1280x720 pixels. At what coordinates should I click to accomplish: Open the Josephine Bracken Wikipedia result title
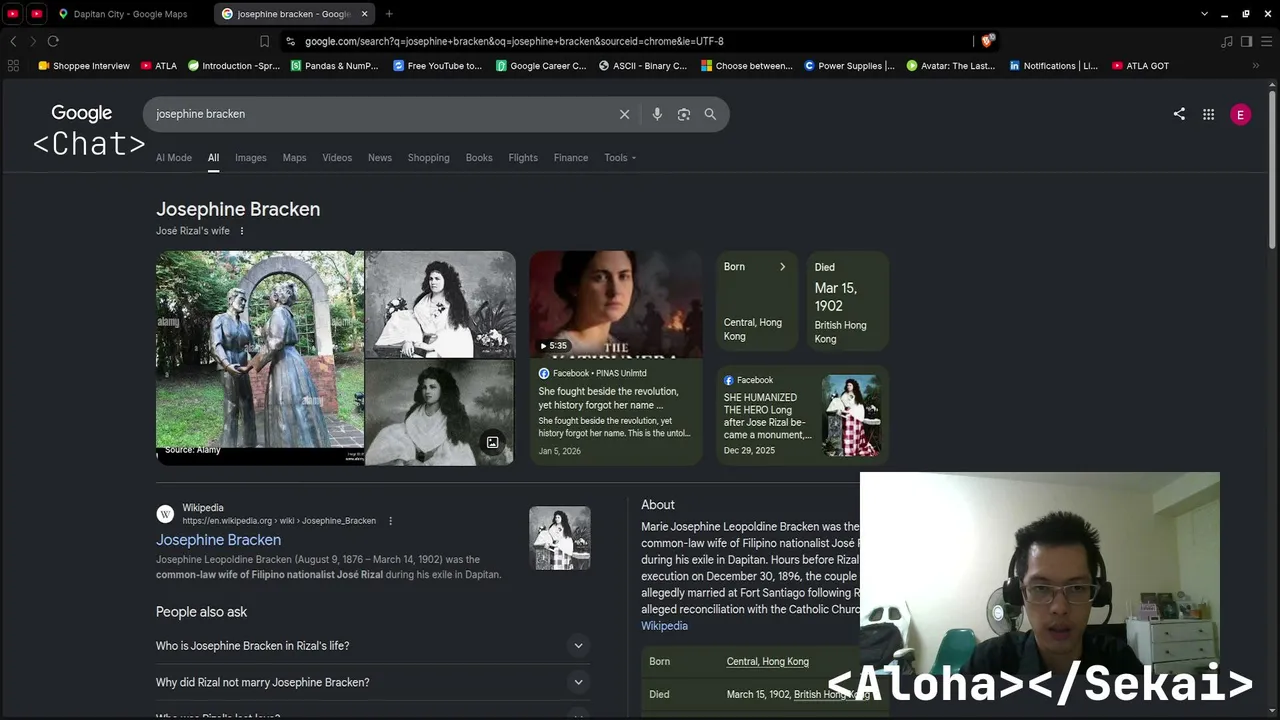click(218, 540)
